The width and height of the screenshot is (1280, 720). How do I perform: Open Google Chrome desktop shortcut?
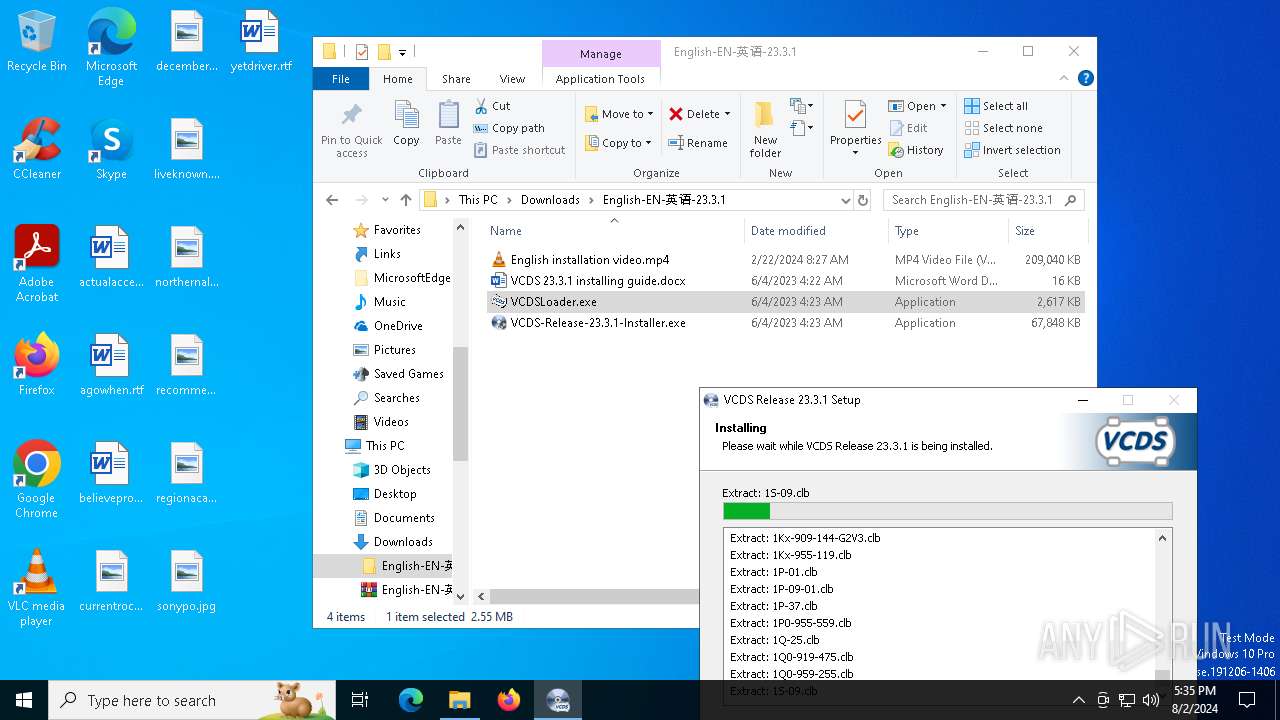[x=36, y=480]
